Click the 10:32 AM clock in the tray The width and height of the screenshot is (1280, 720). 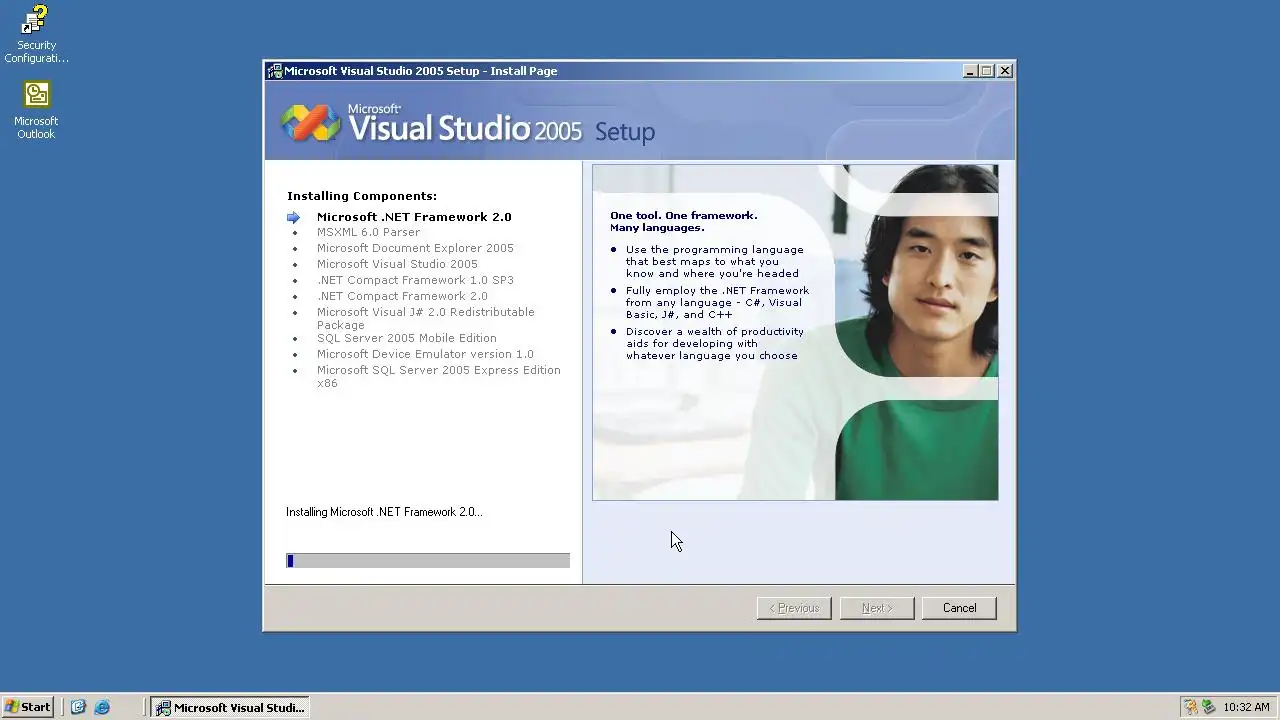tap(1246, 707)
